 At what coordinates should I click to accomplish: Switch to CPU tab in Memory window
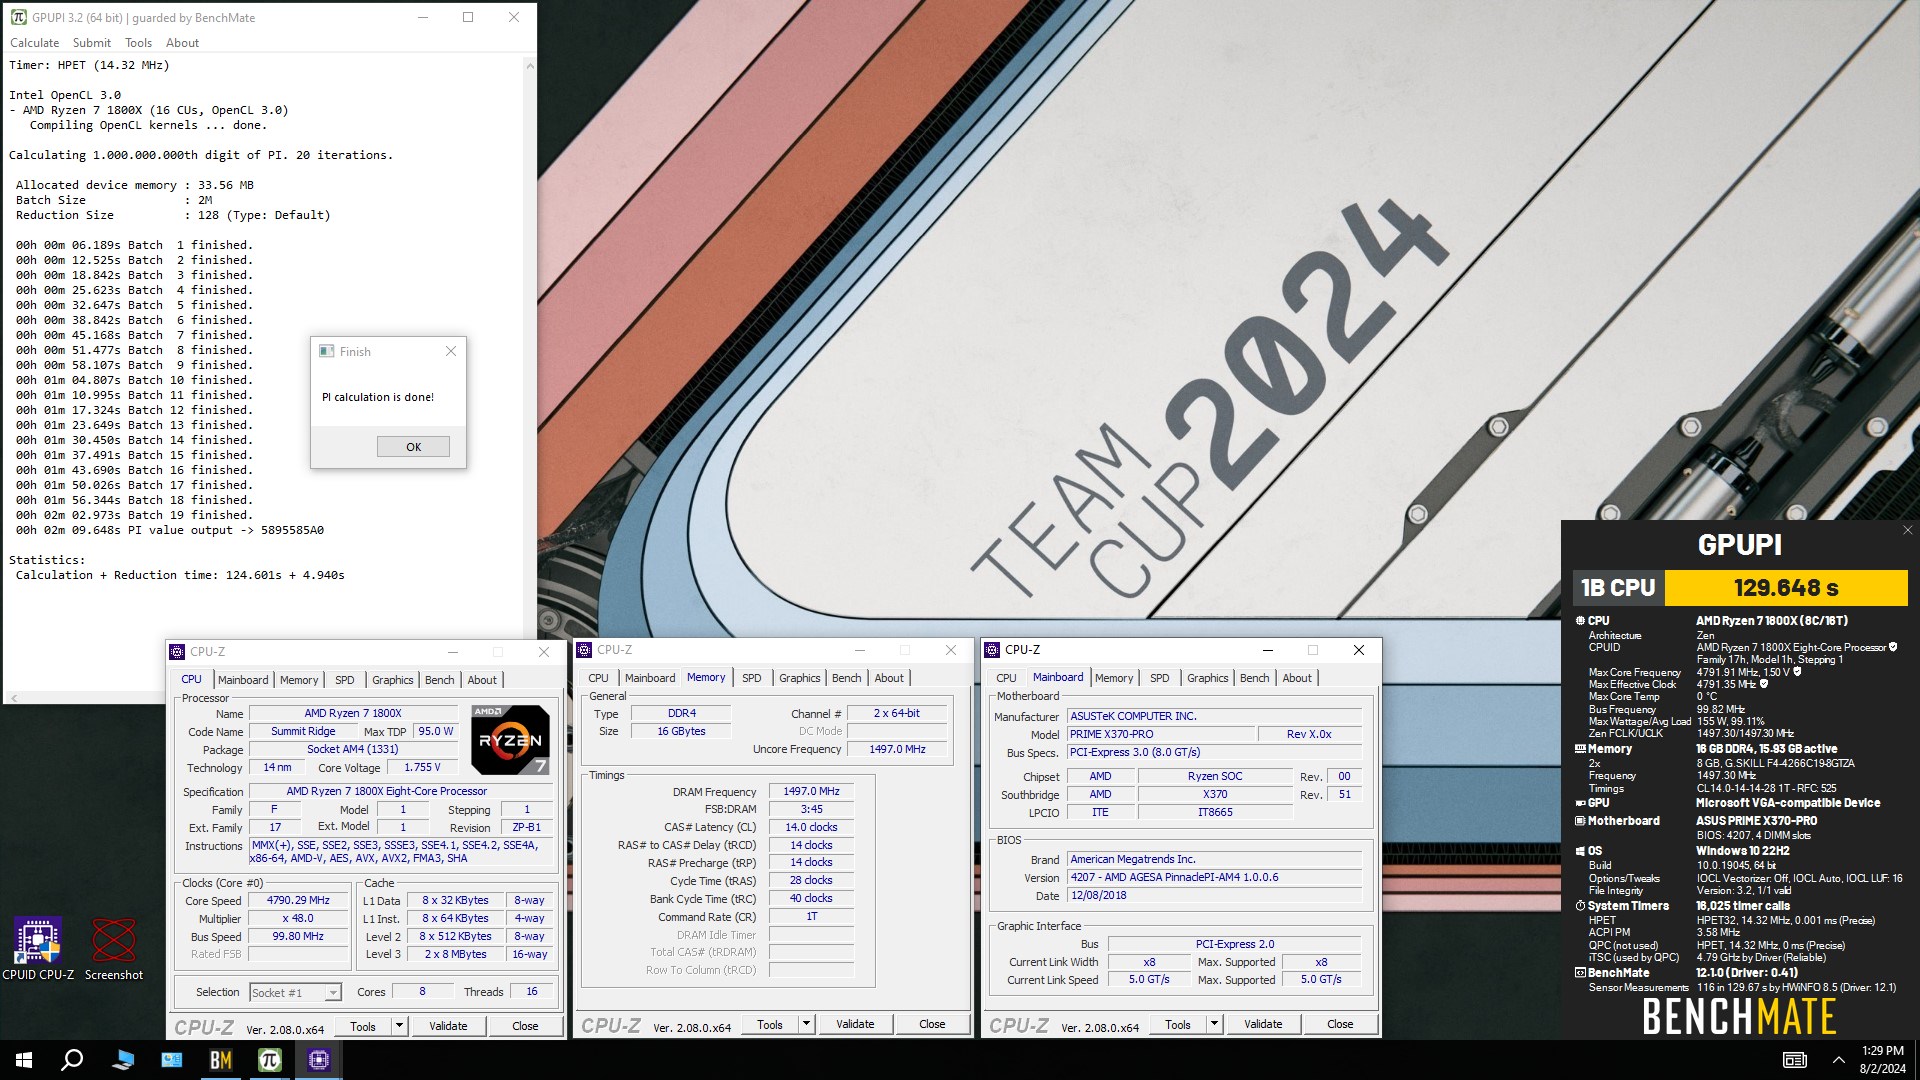pos(599,678)
